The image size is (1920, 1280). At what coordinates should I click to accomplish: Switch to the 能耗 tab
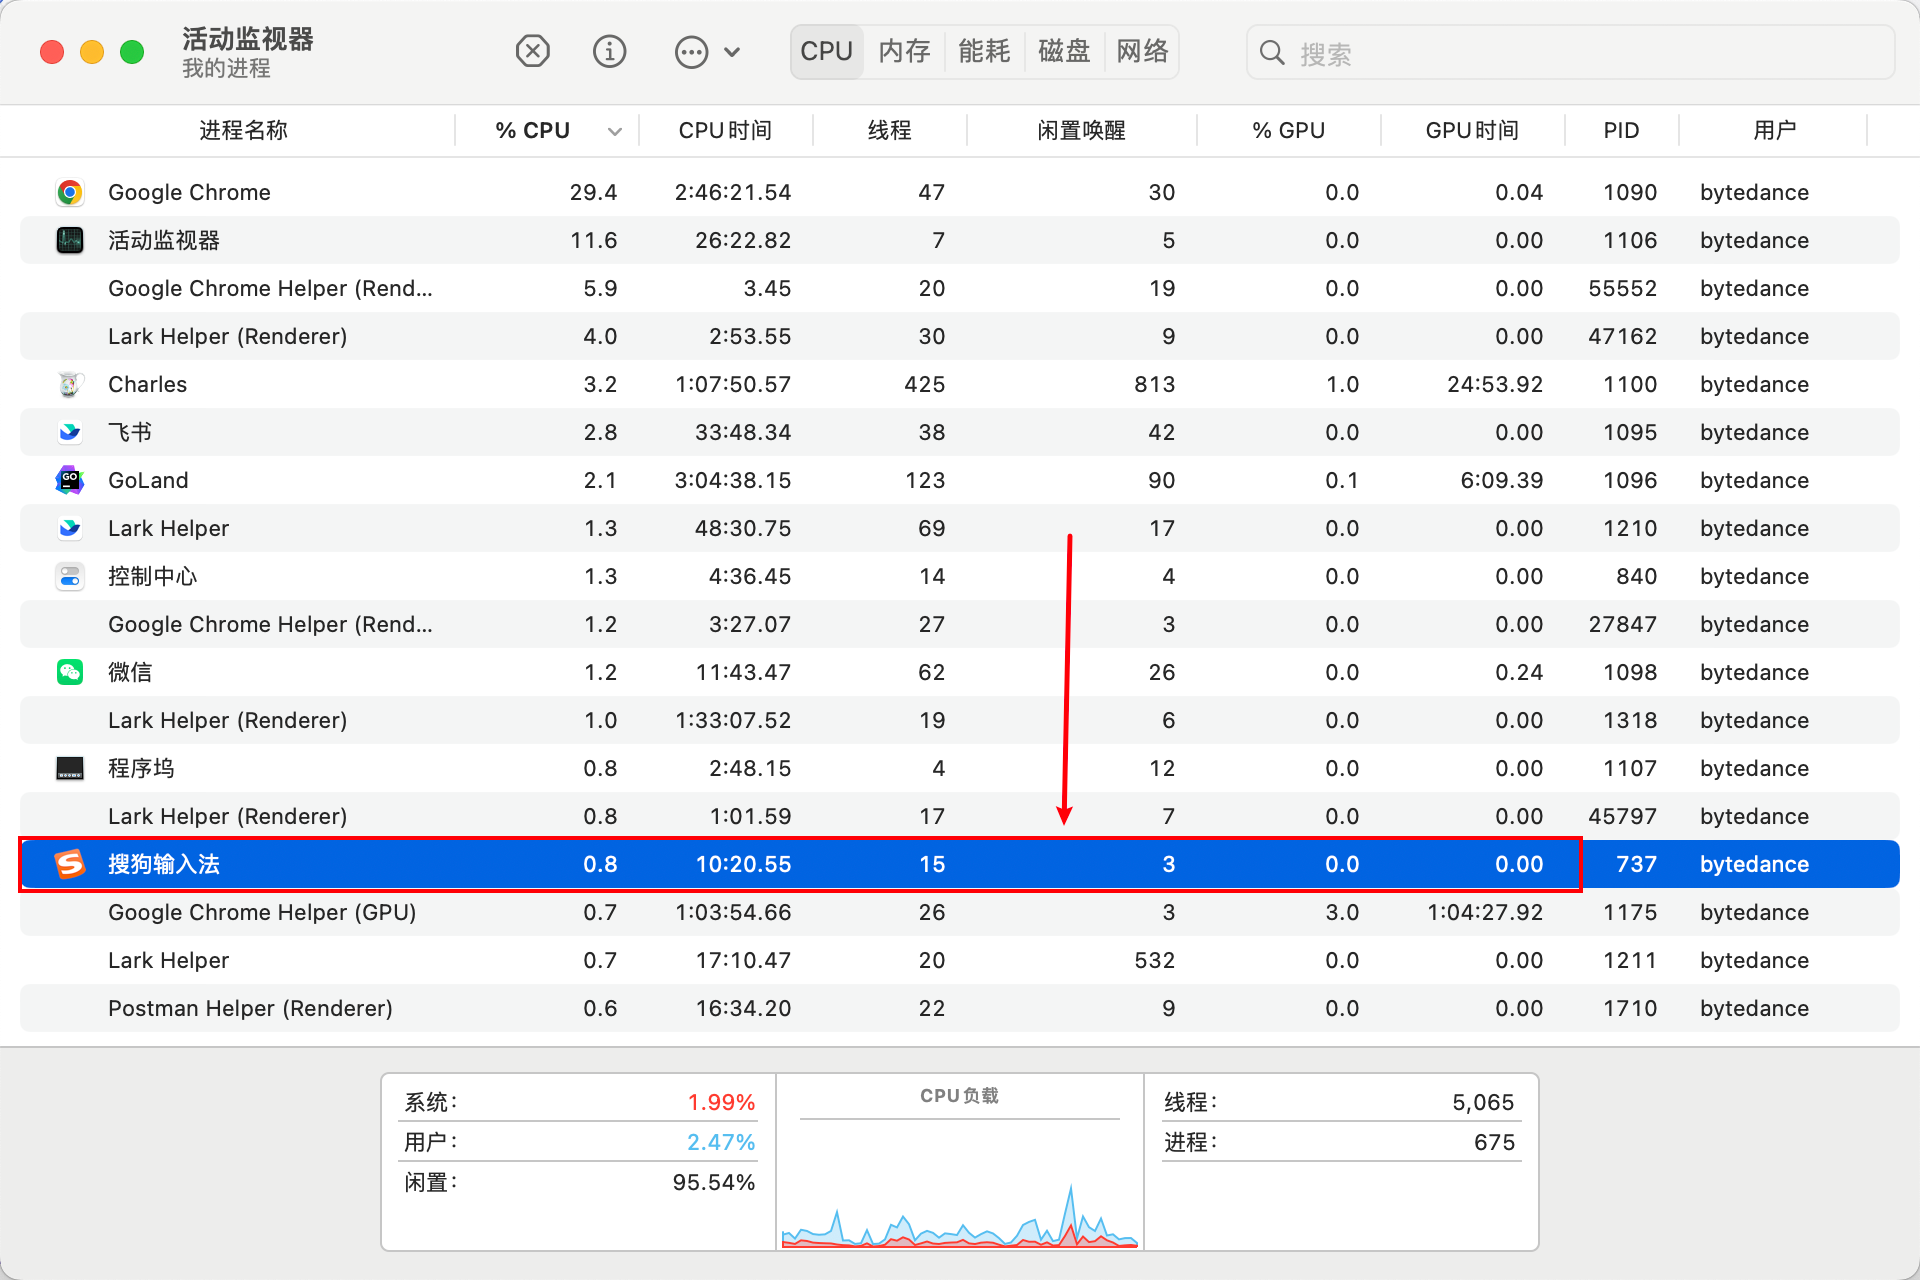[984, 51]
